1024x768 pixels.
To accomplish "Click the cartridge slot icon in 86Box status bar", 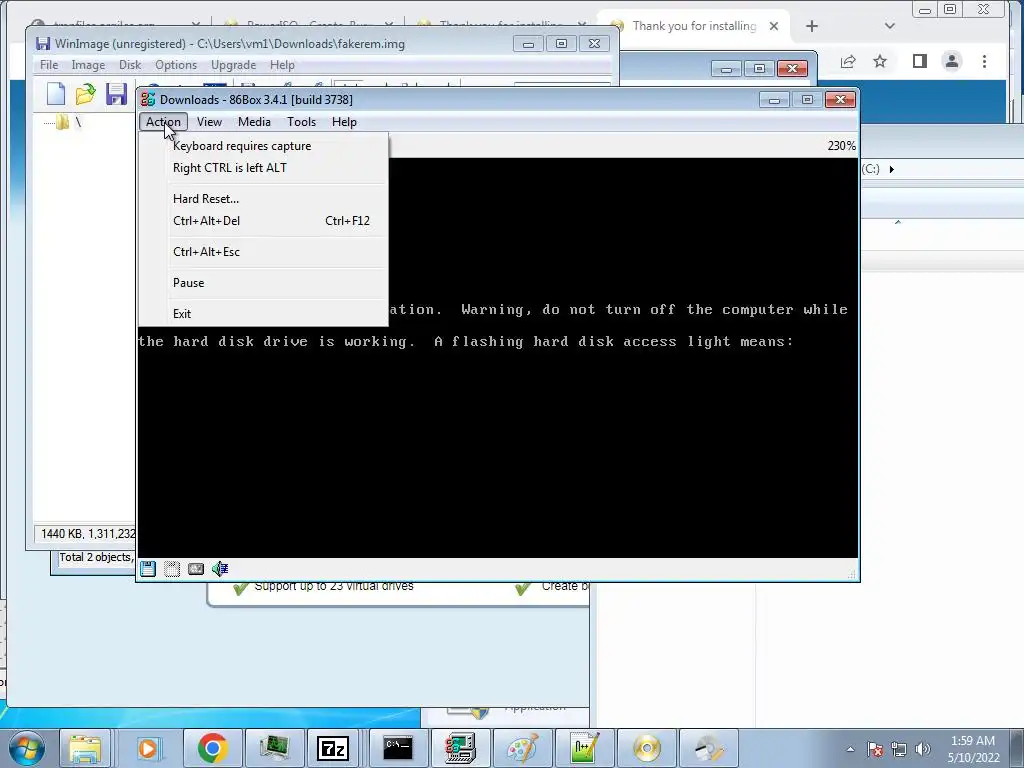I will pyautogui.click(x=172, y=569).
